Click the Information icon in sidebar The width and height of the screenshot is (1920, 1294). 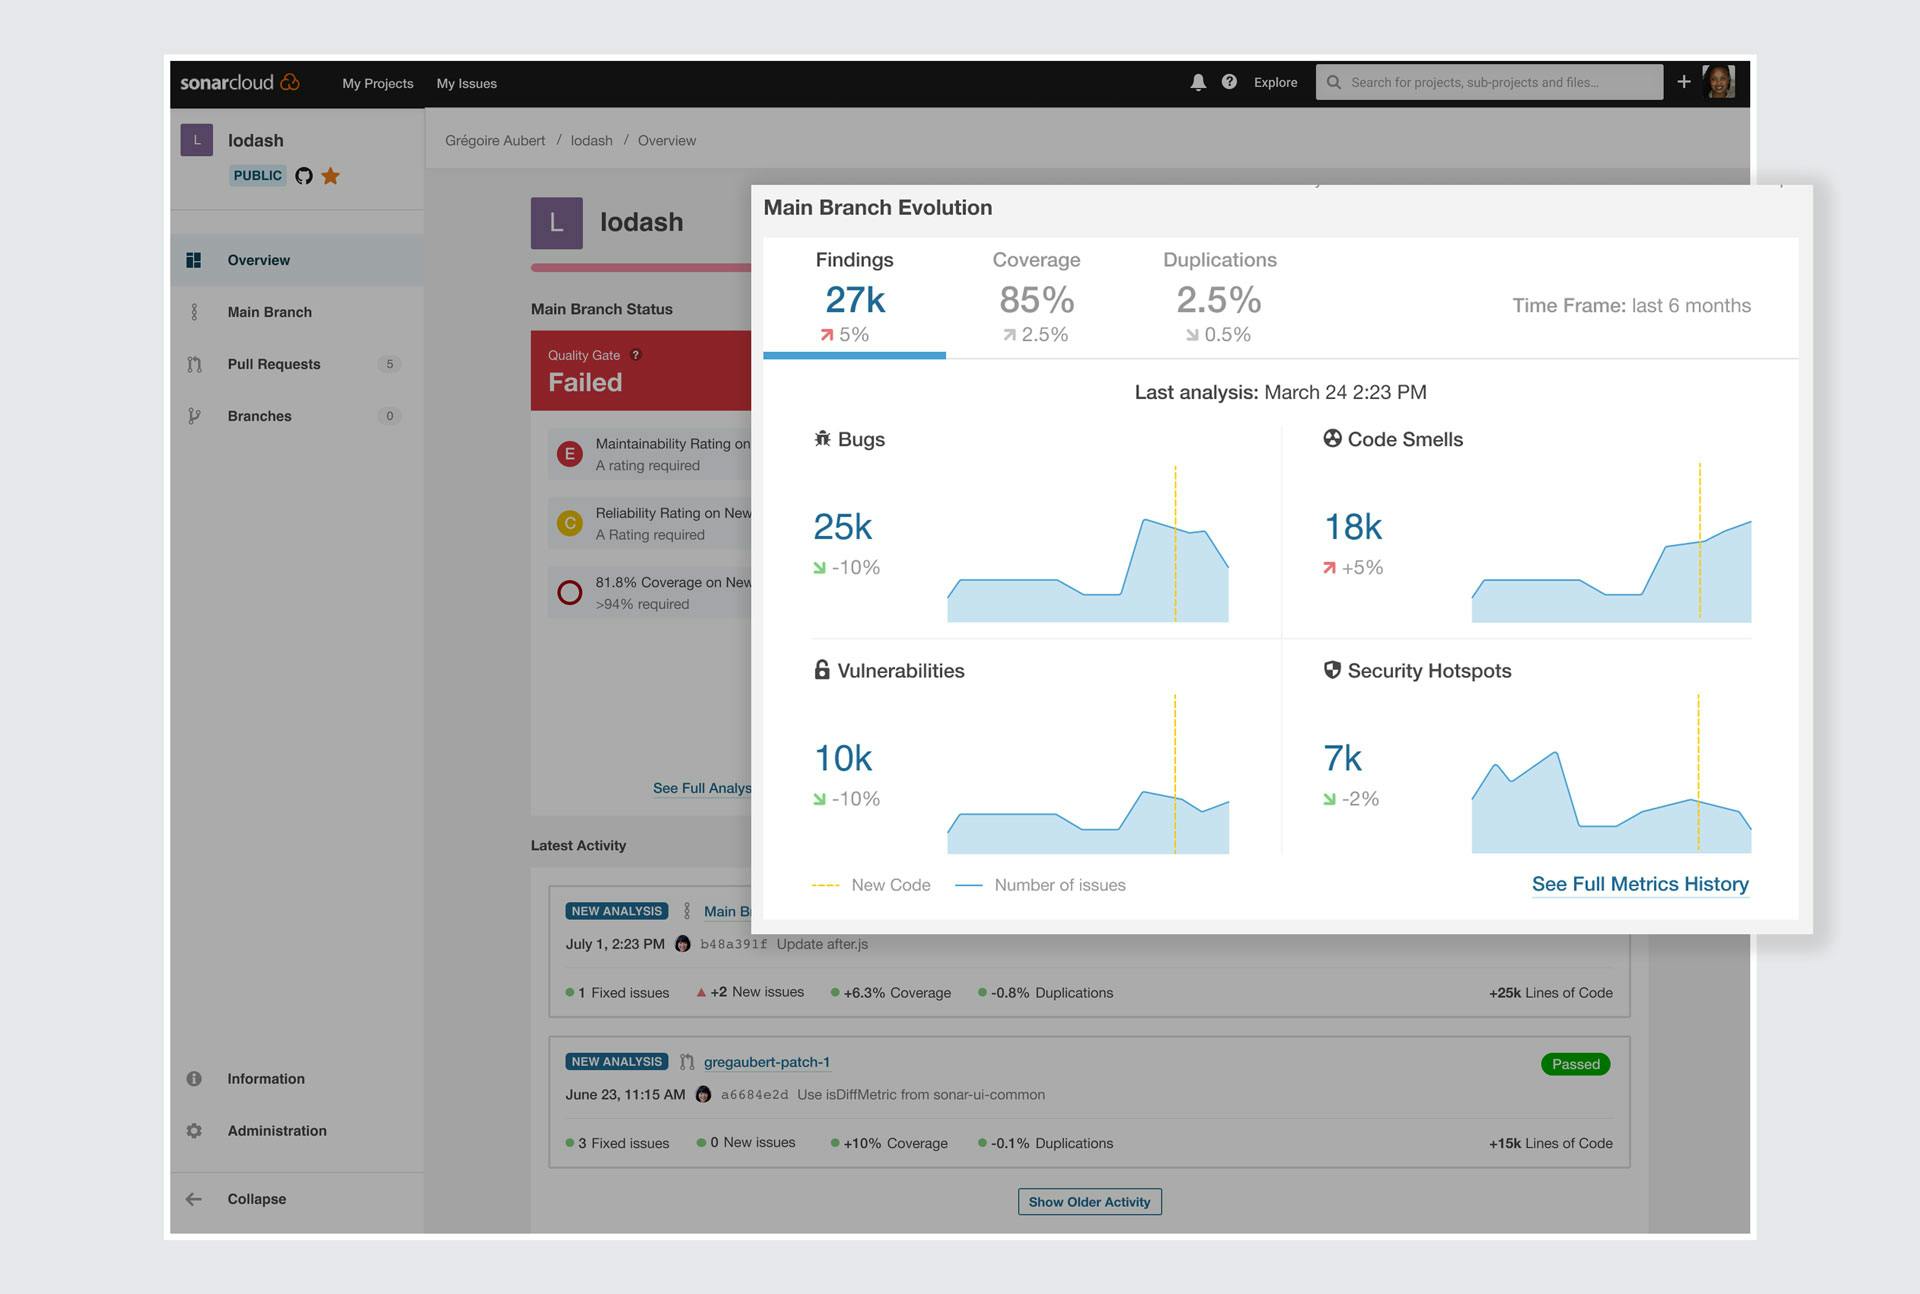click(194, 1079)
